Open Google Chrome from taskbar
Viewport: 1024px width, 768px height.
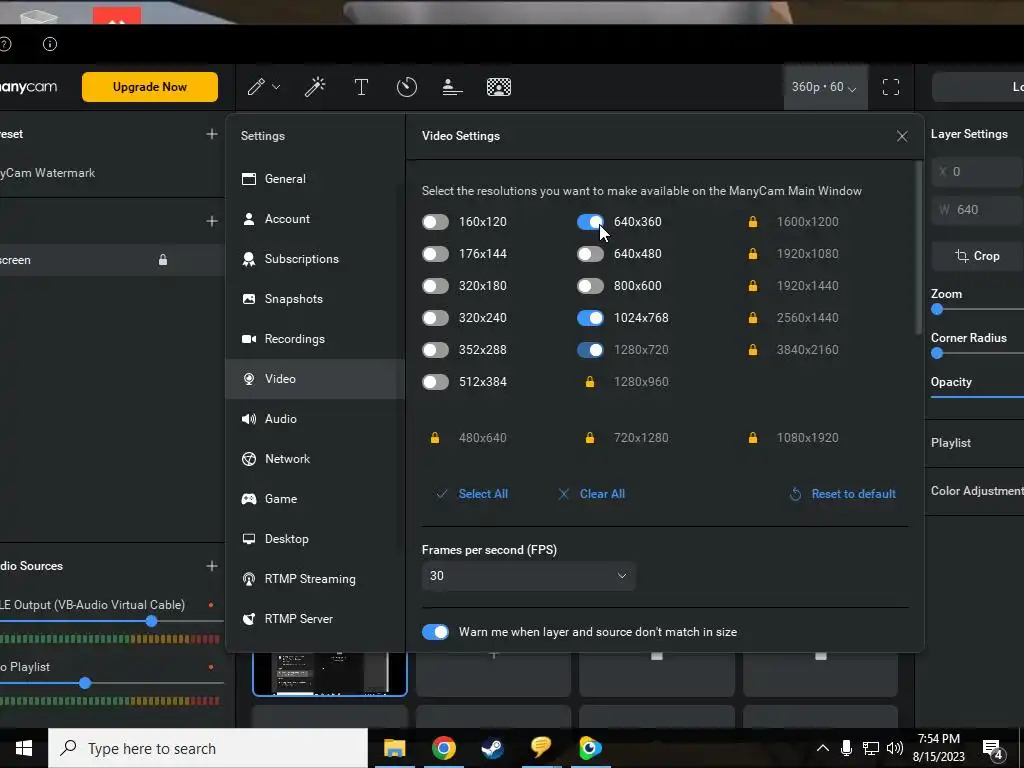(443, 748)
